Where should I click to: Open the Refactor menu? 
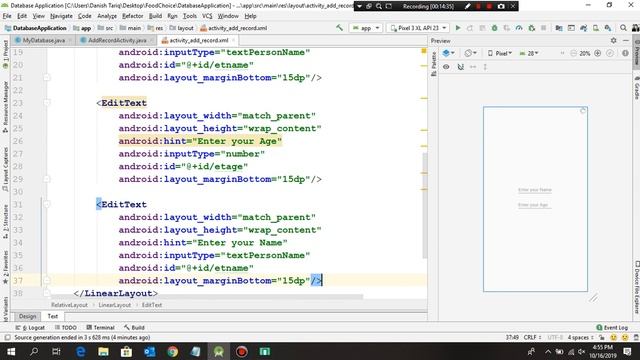(x=133, y=16)
